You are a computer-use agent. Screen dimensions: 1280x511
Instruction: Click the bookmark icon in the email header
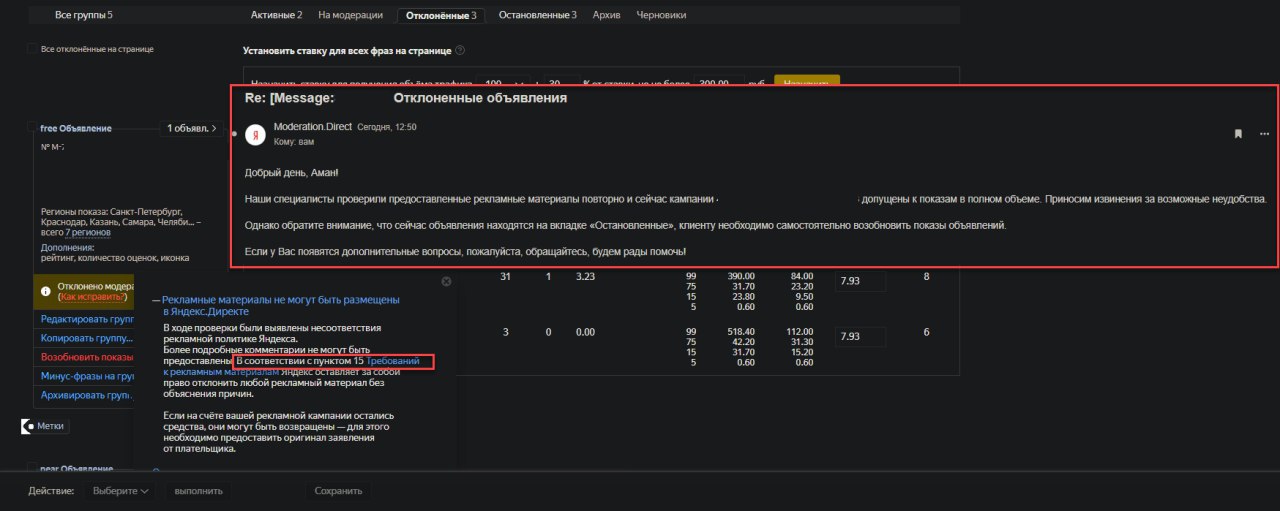[1238, 134]
